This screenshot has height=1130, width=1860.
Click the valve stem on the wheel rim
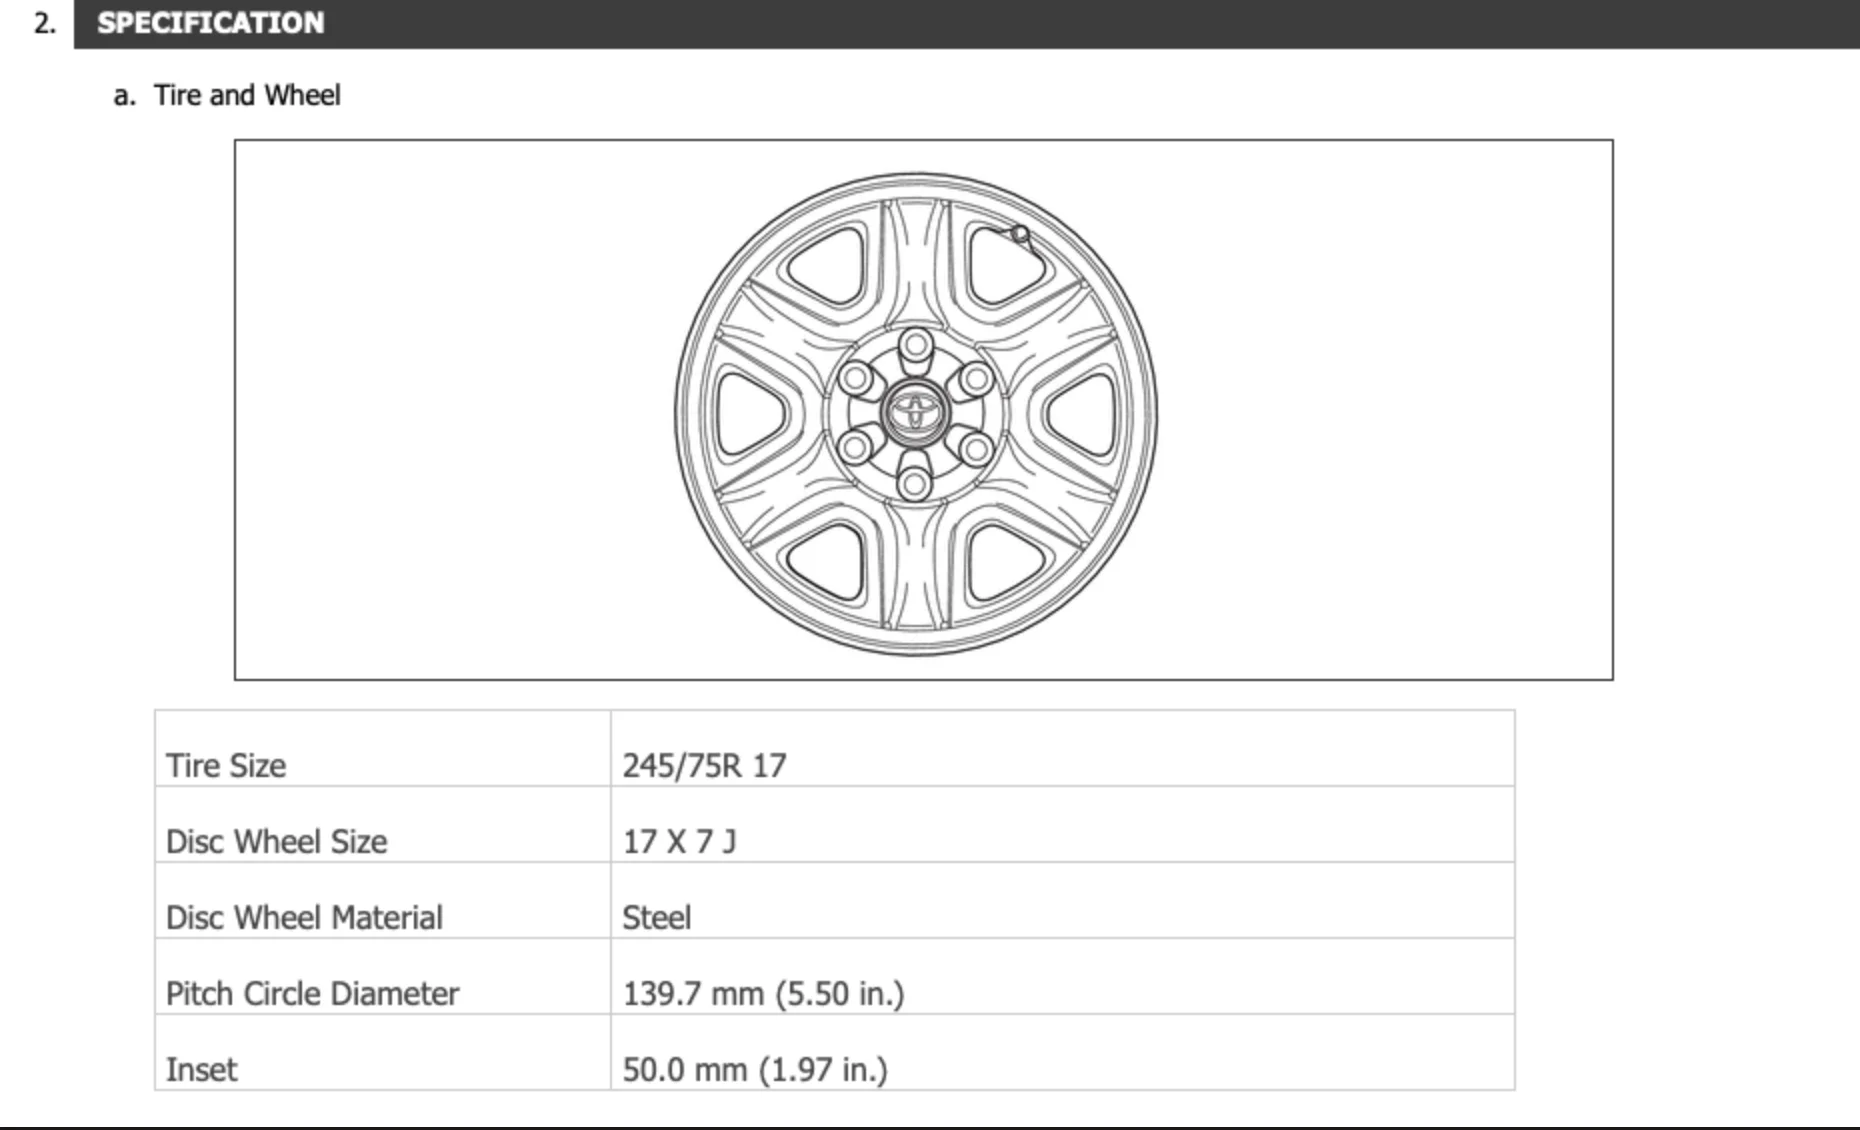[1019, 235]
